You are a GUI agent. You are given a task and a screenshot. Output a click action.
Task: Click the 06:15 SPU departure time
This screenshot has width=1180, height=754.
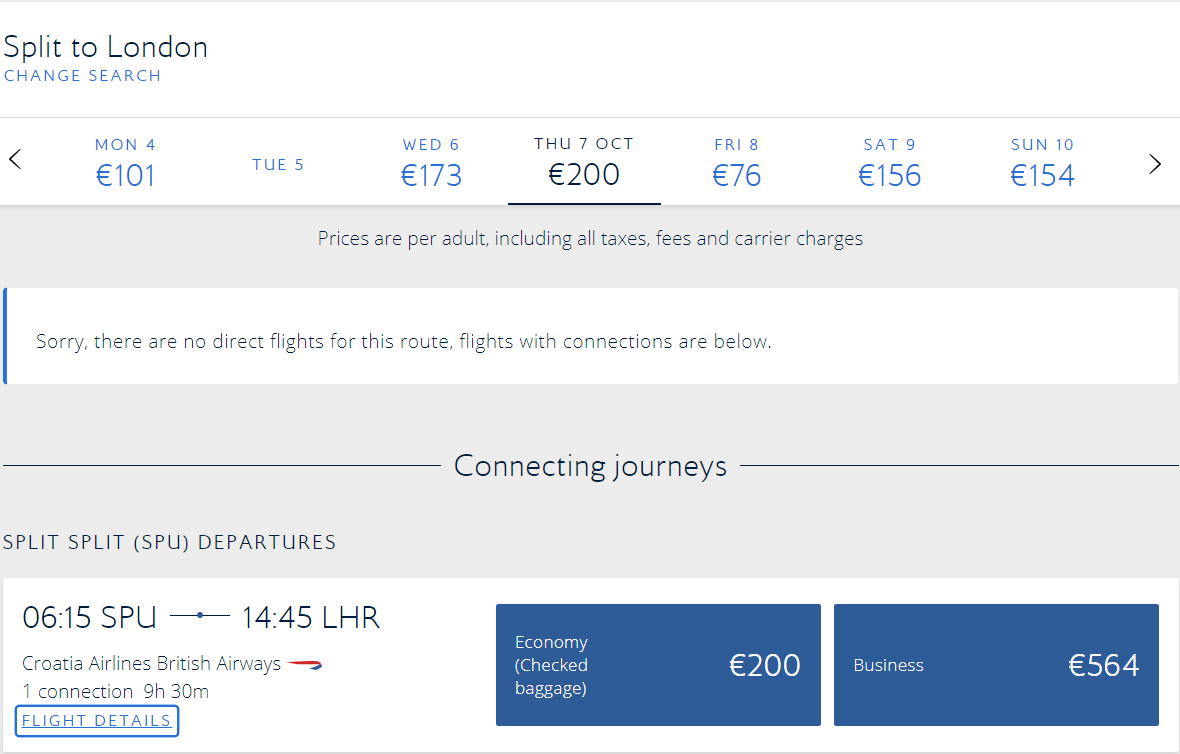click(x=90, y=617)
